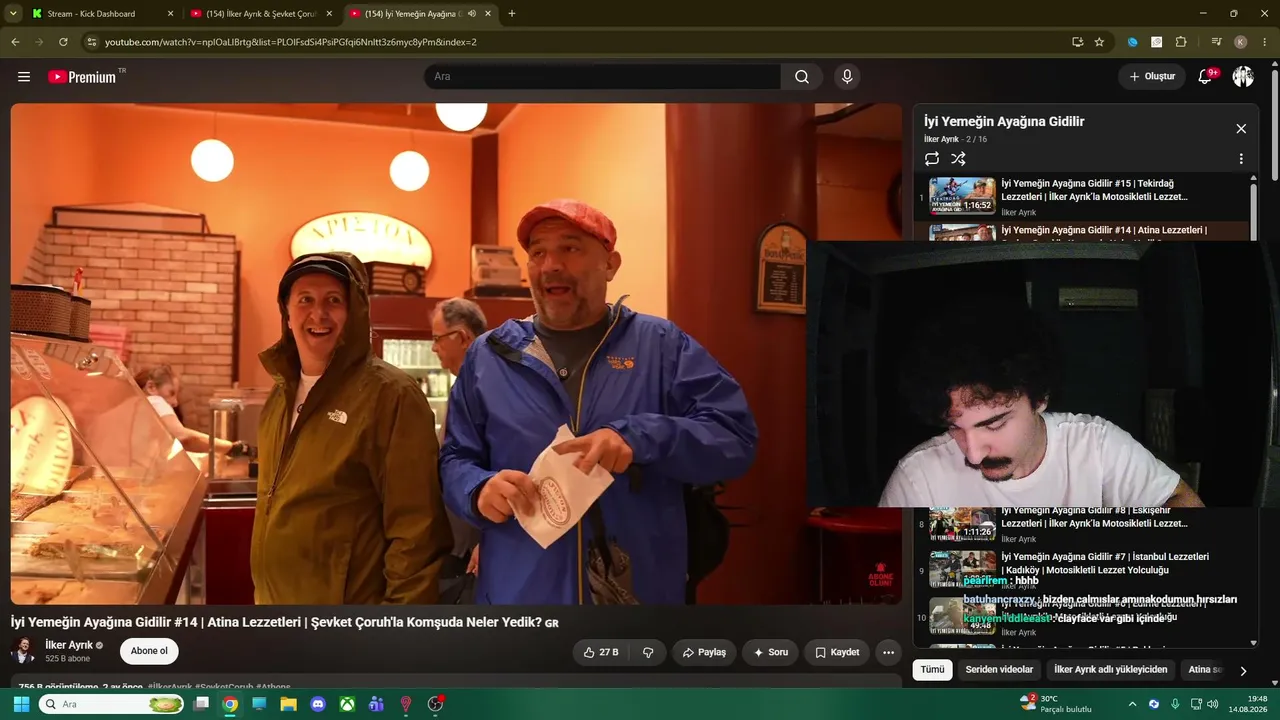
Task: Click the browser address bar URL
Action: (291, 42)
